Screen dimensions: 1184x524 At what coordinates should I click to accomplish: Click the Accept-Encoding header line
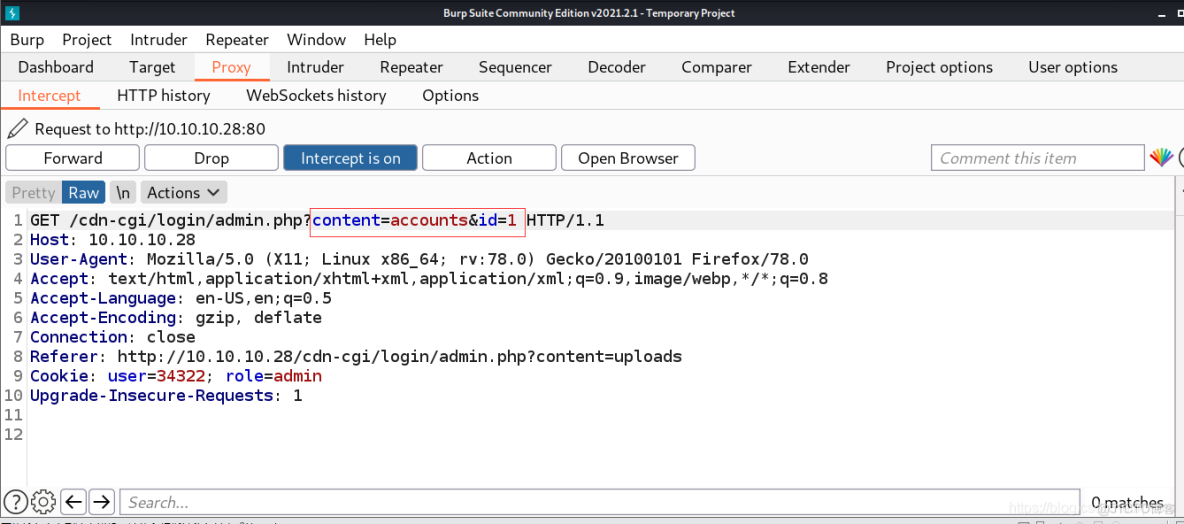pyautogui.click(x=176, y=318)
